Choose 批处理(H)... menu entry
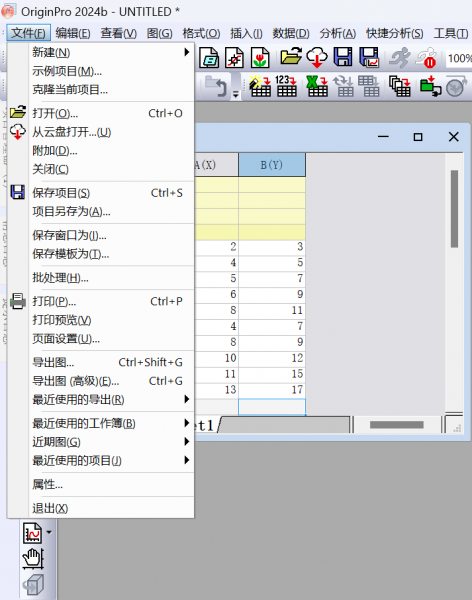 pyautogui.click(x=111, y=277)
